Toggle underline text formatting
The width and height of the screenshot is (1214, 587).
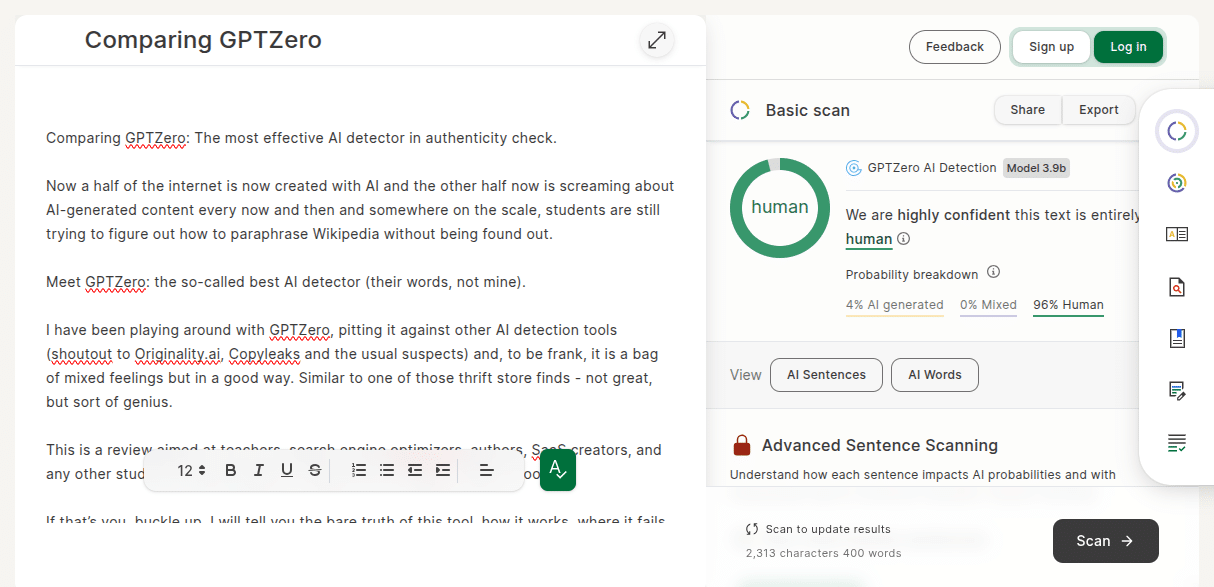[x=287, y=470]
